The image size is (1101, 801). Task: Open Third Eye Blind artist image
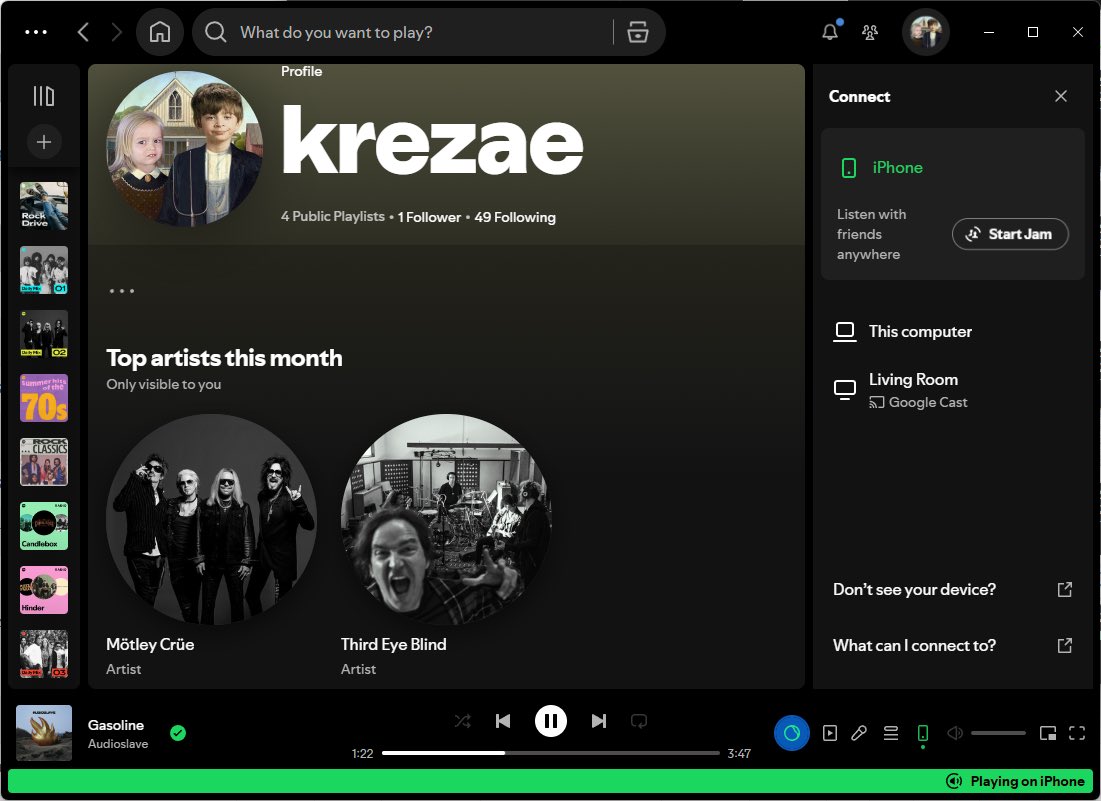point(446,519)
